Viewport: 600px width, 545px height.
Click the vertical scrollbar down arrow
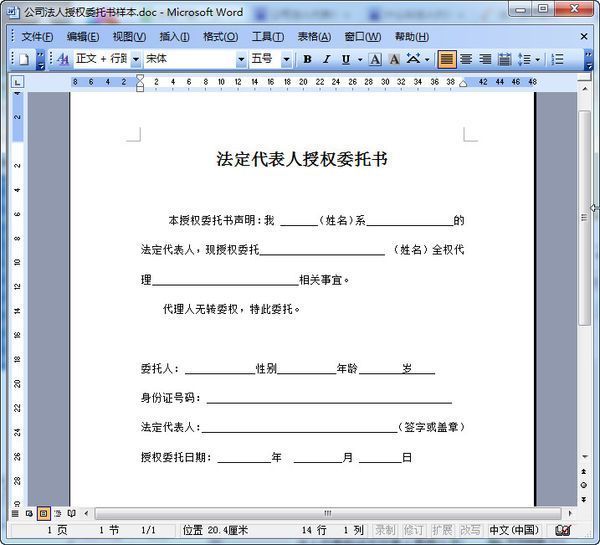point(585,456)
